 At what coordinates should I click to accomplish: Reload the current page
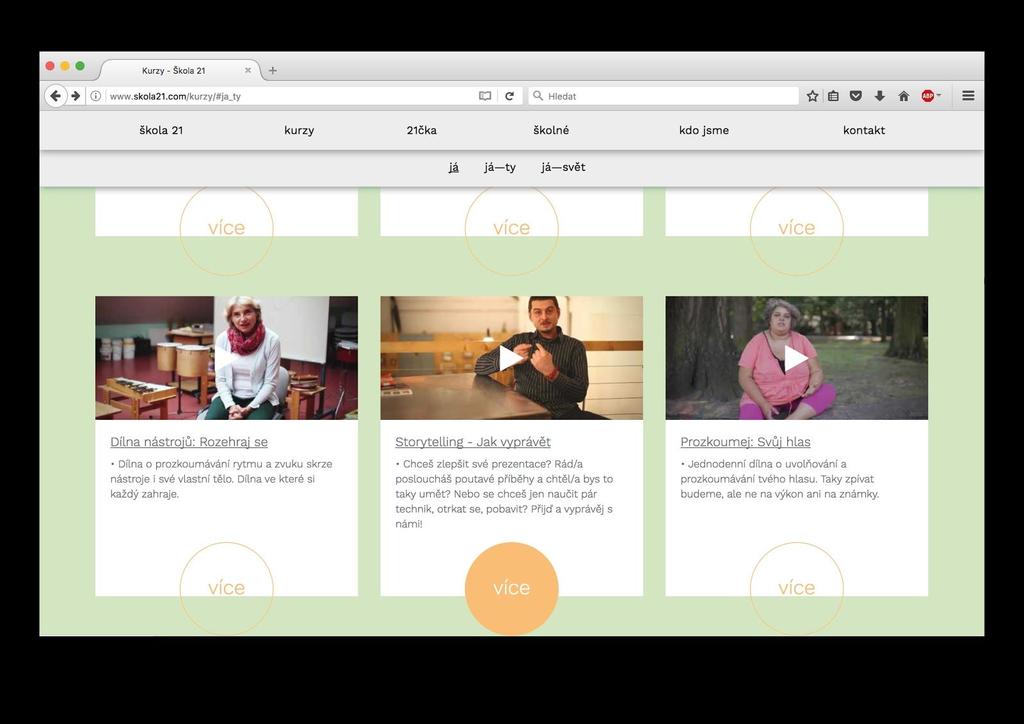point(509,96)
